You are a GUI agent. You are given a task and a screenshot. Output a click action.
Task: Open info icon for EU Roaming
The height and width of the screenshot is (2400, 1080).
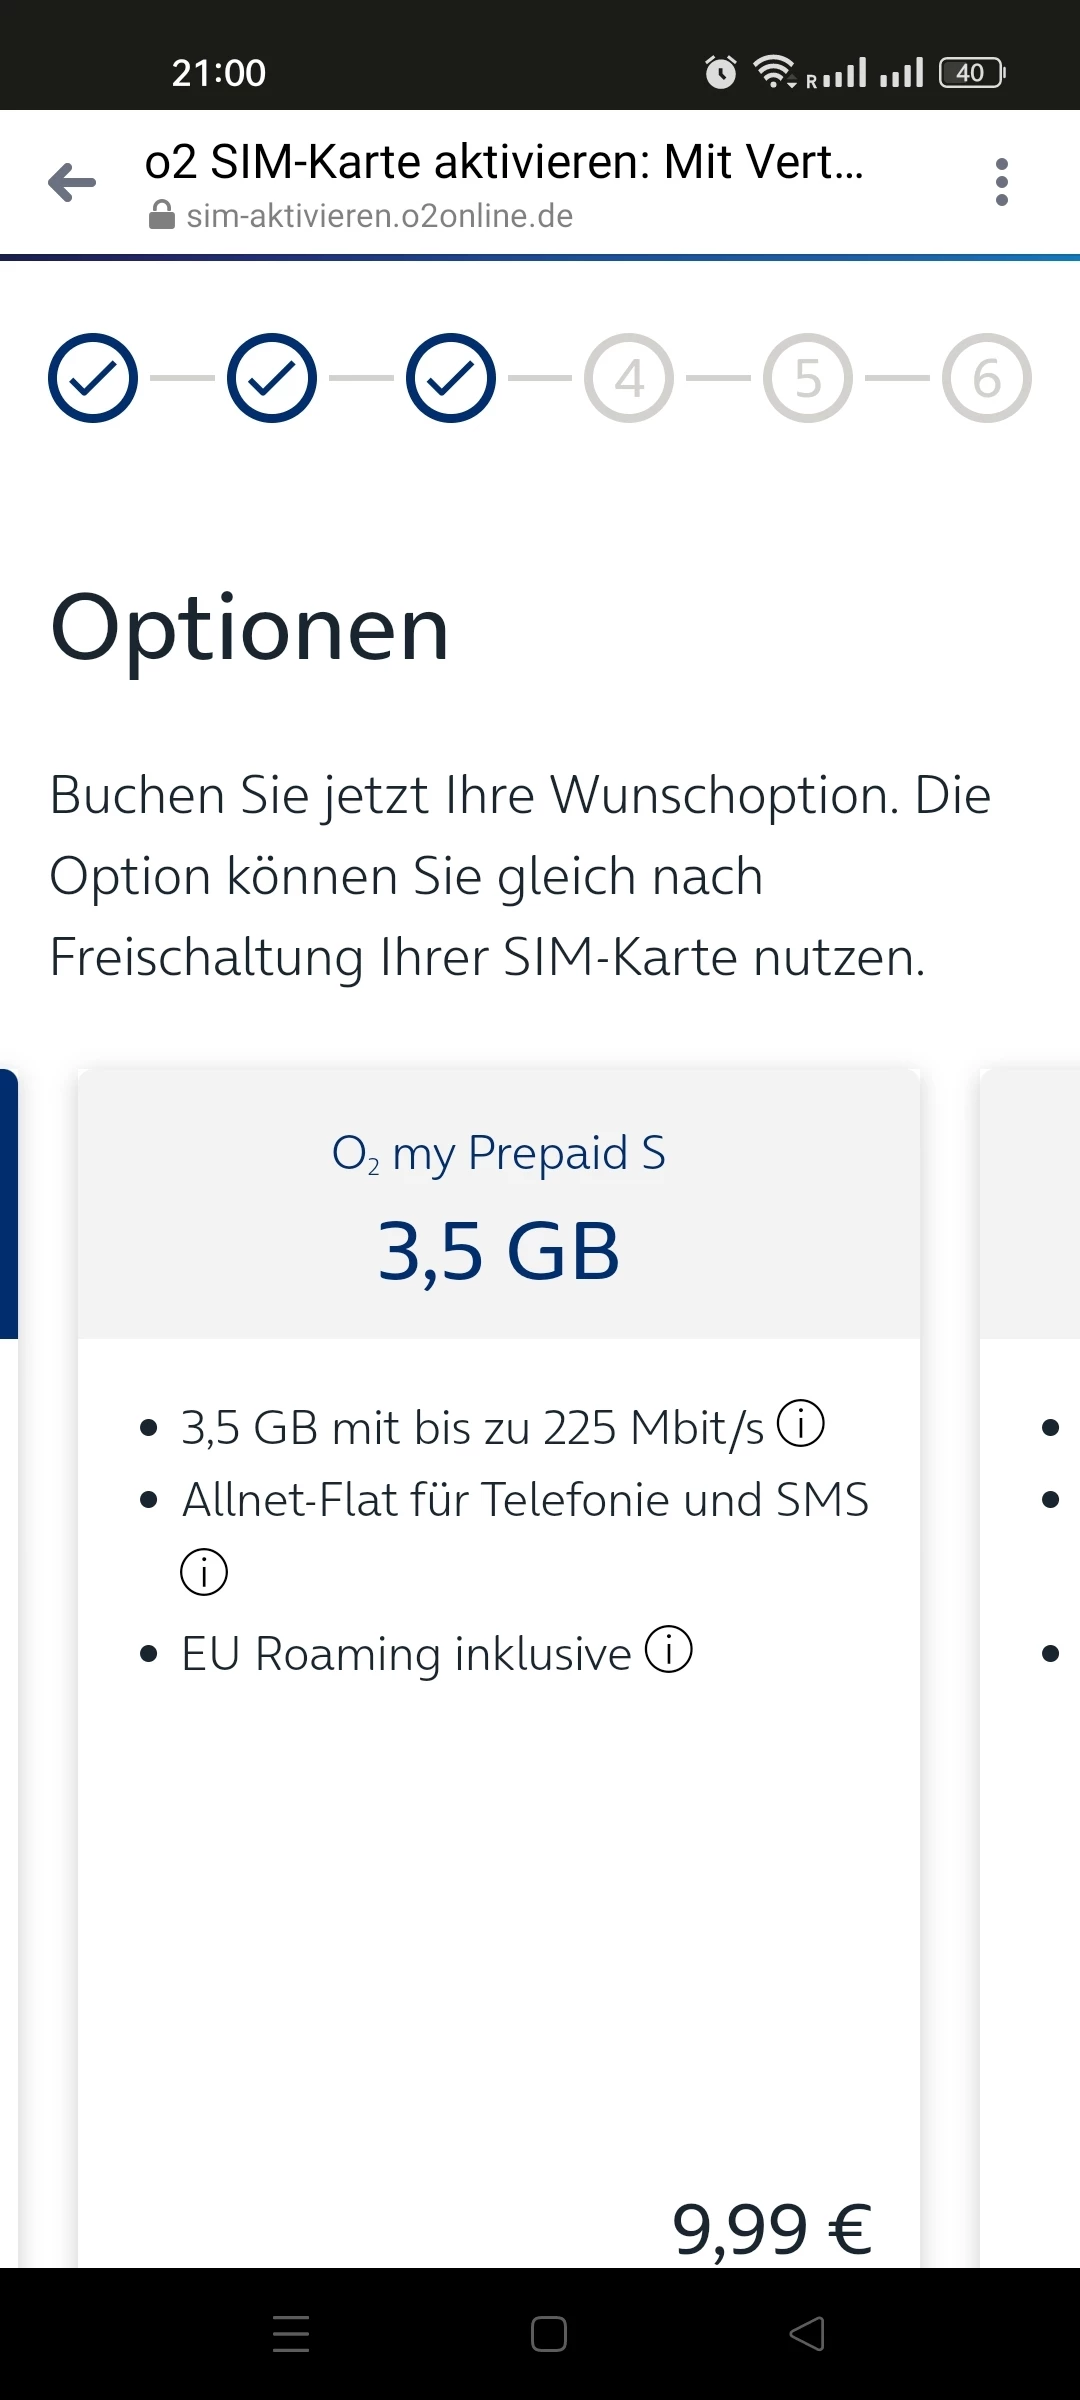click(668, 1649)
